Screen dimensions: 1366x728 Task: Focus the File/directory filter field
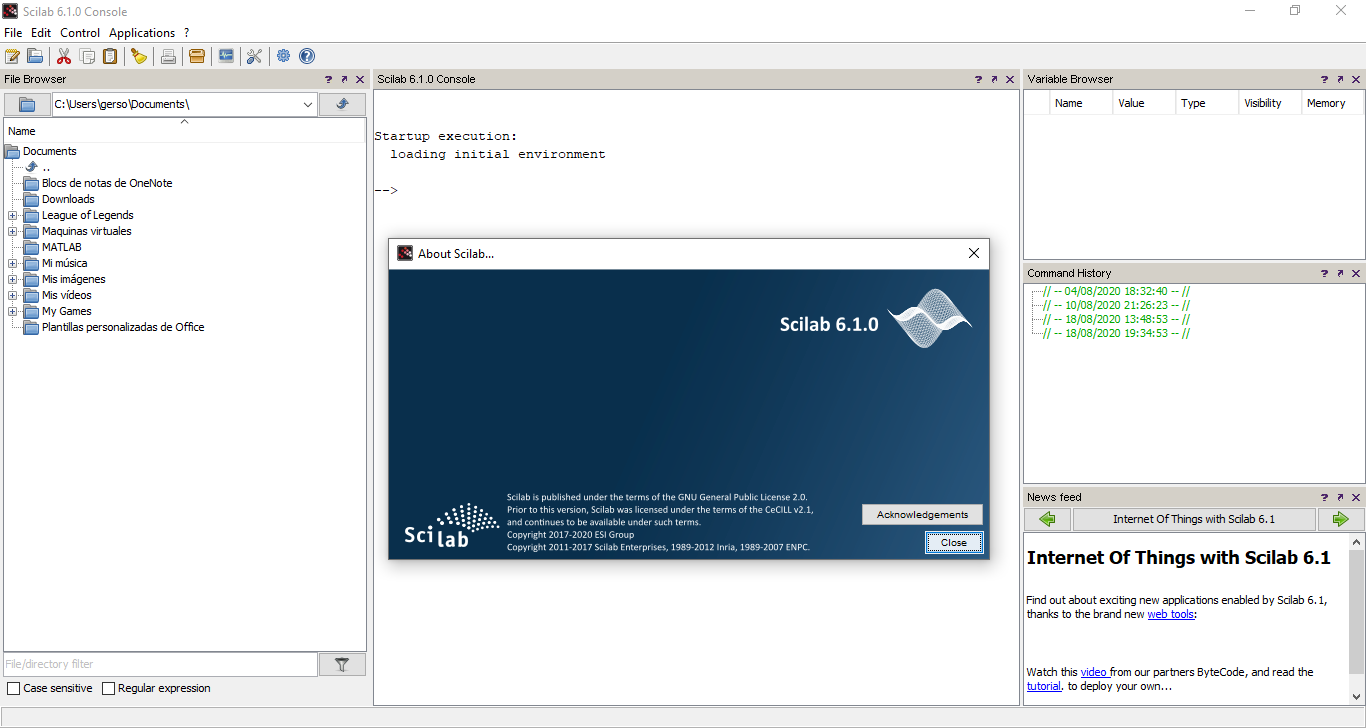click(x=160, y=664)
